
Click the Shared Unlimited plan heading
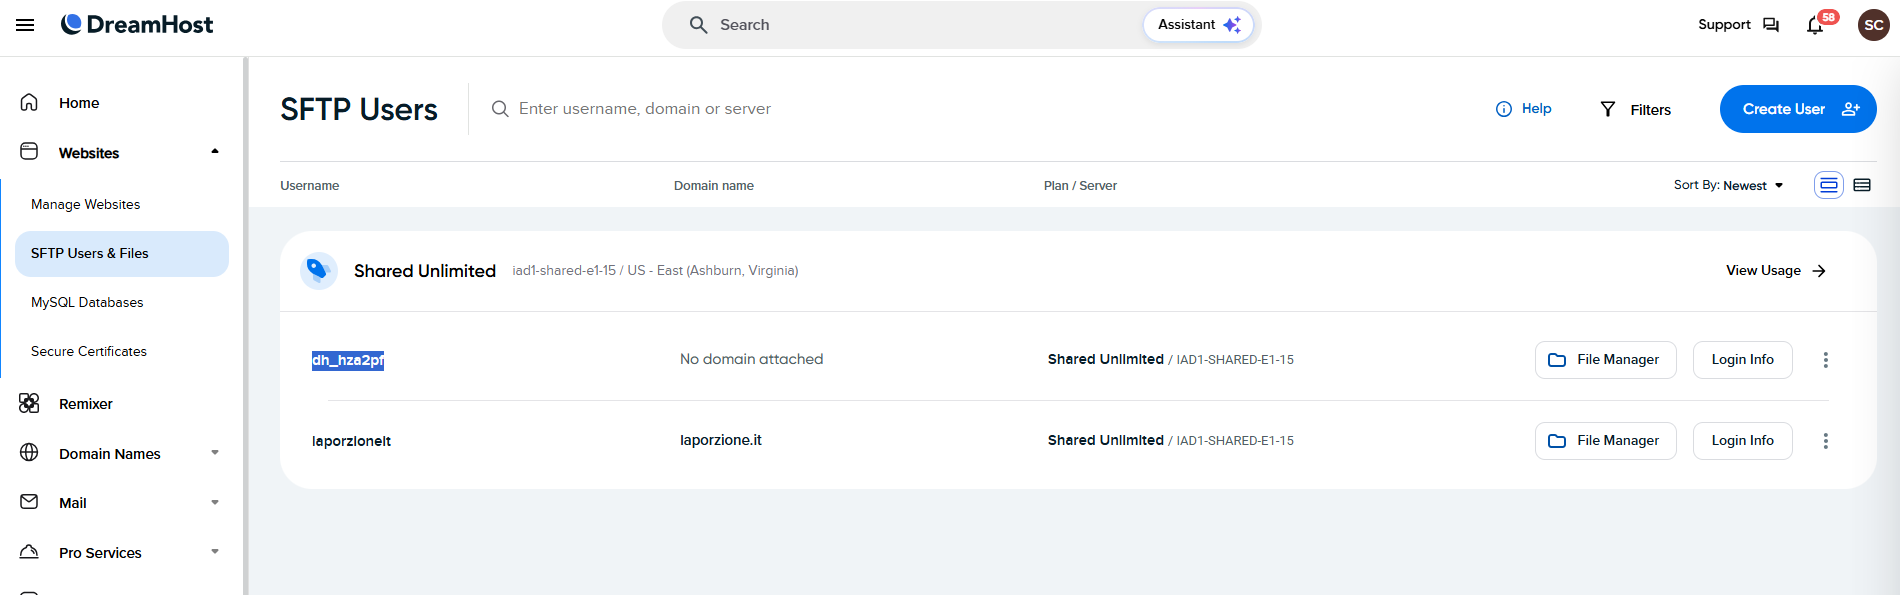point(425,271)
